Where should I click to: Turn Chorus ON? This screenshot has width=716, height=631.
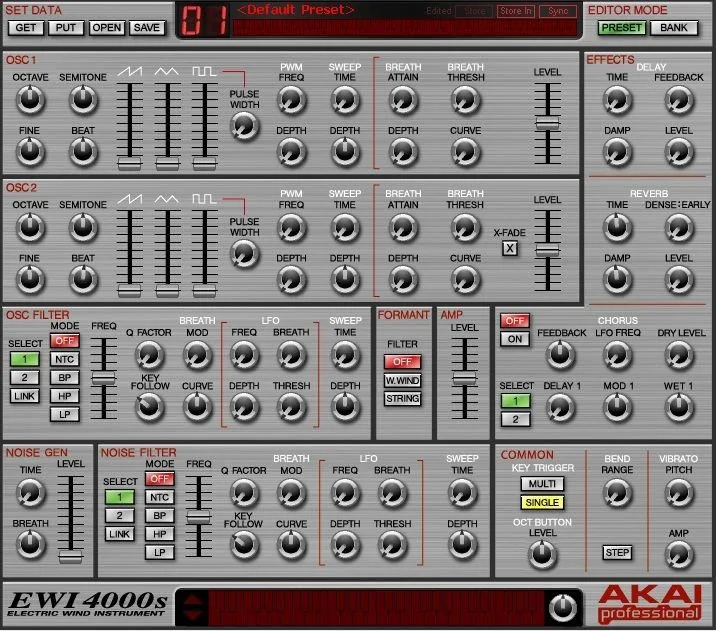tap(515, 339)
